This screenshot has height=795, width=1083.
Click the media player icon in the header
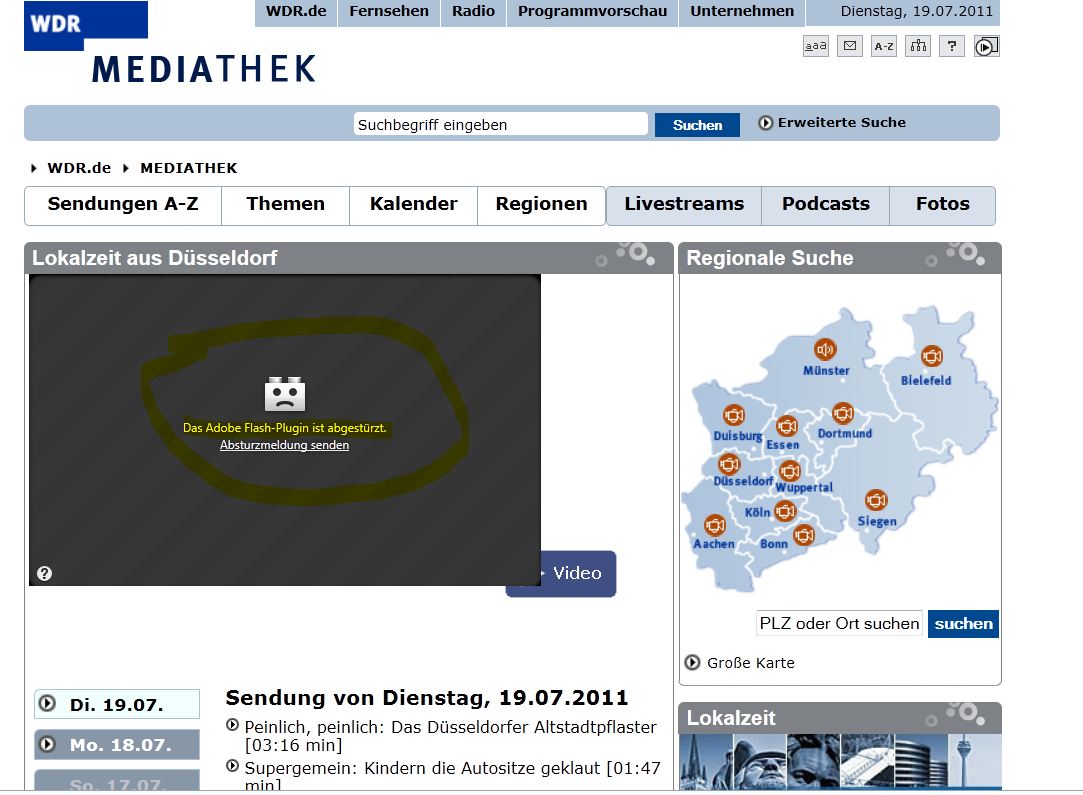(986, 46)
